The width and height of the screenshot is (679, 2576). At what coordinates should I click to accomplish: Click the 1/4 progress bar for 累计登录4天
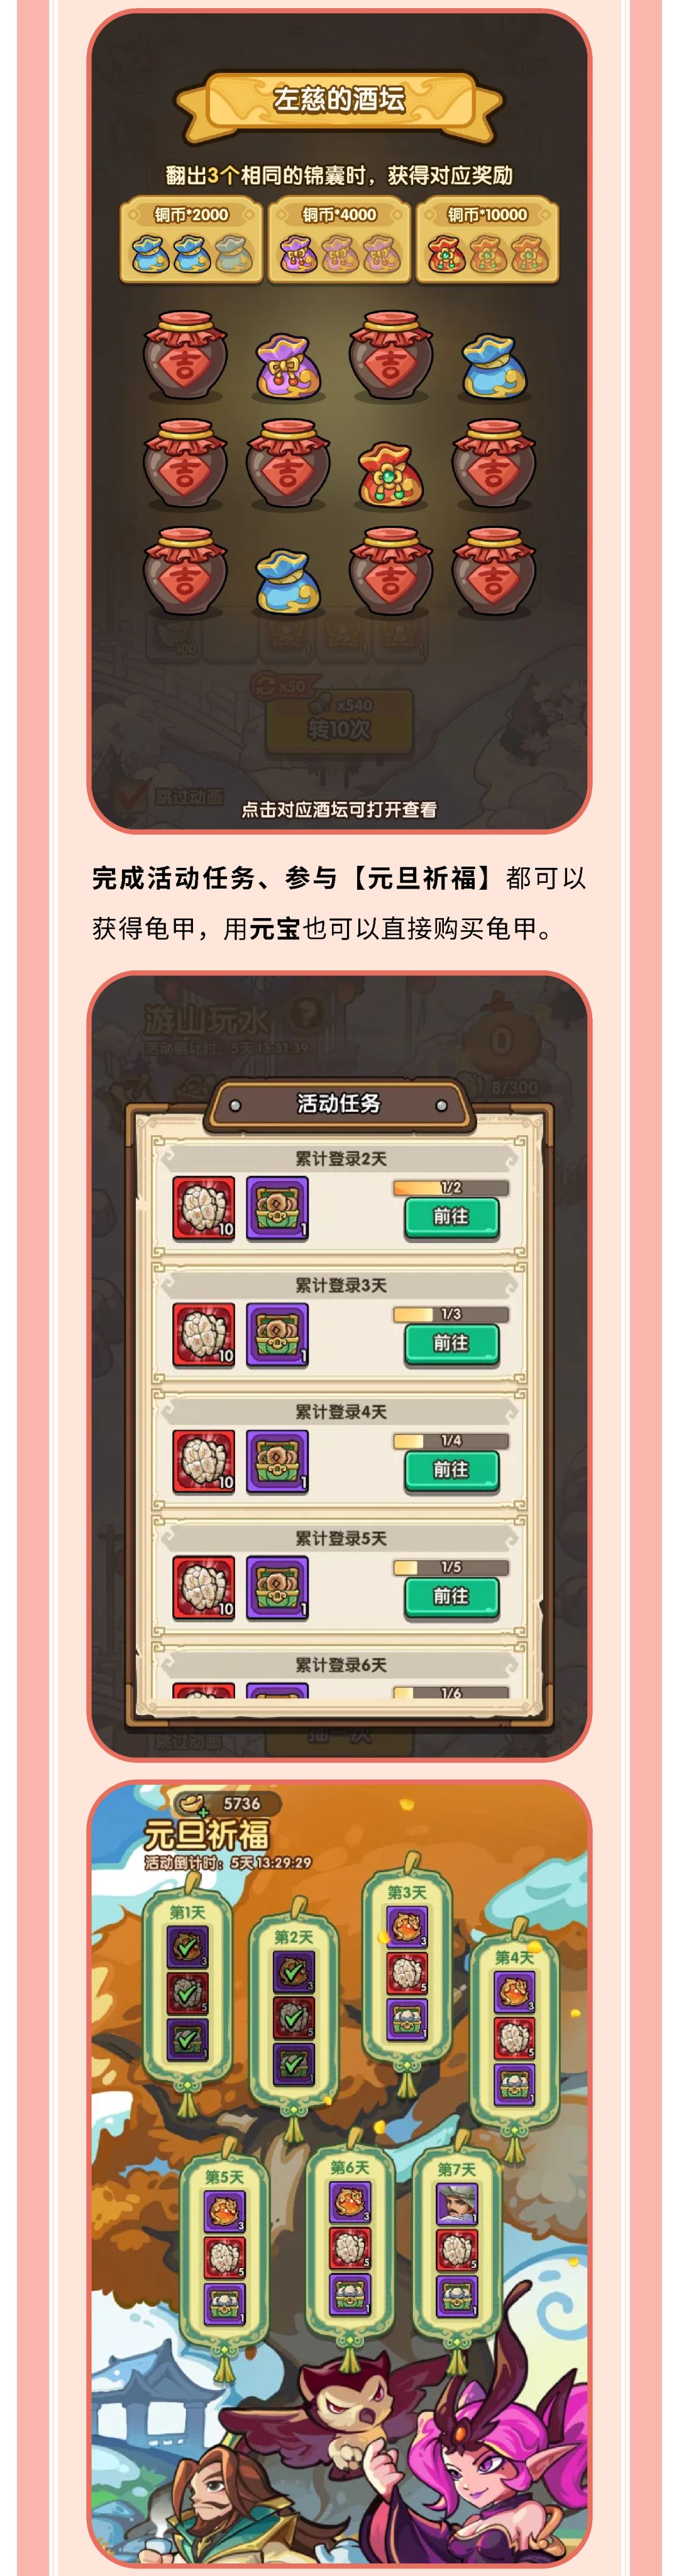(451, 1441)
